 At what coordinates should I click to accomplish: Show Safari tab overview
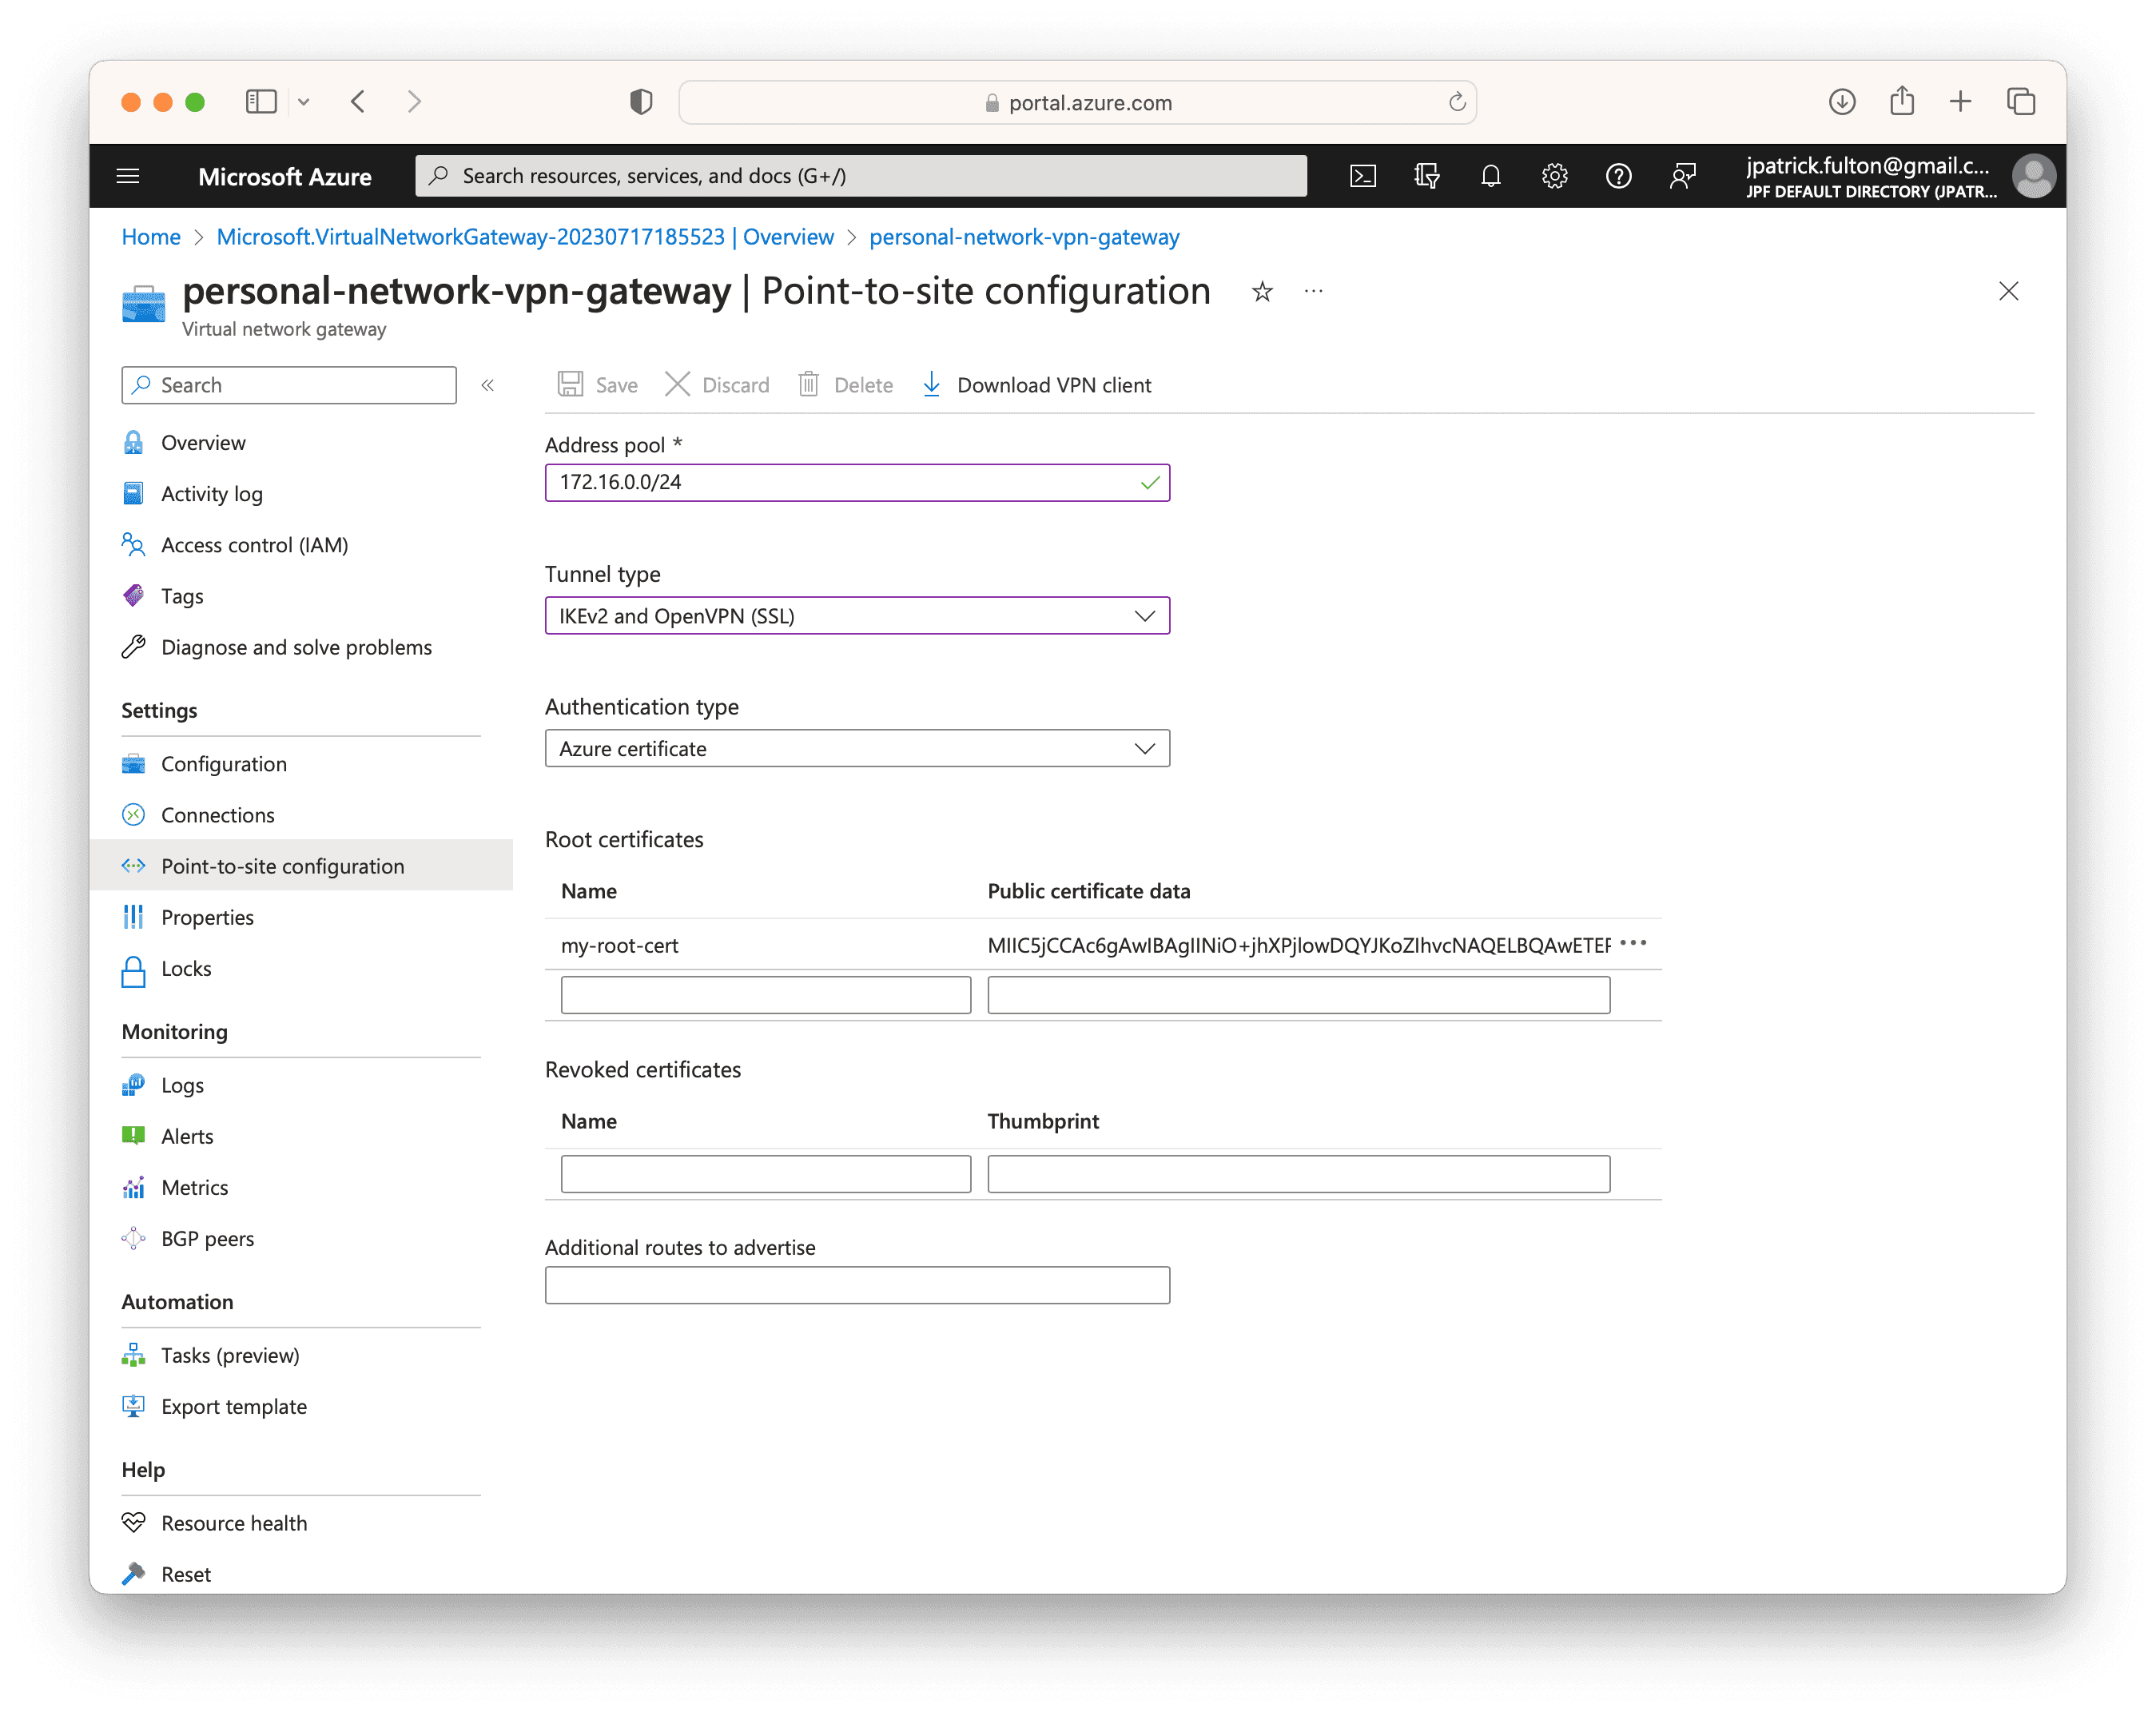[2020, 101]
